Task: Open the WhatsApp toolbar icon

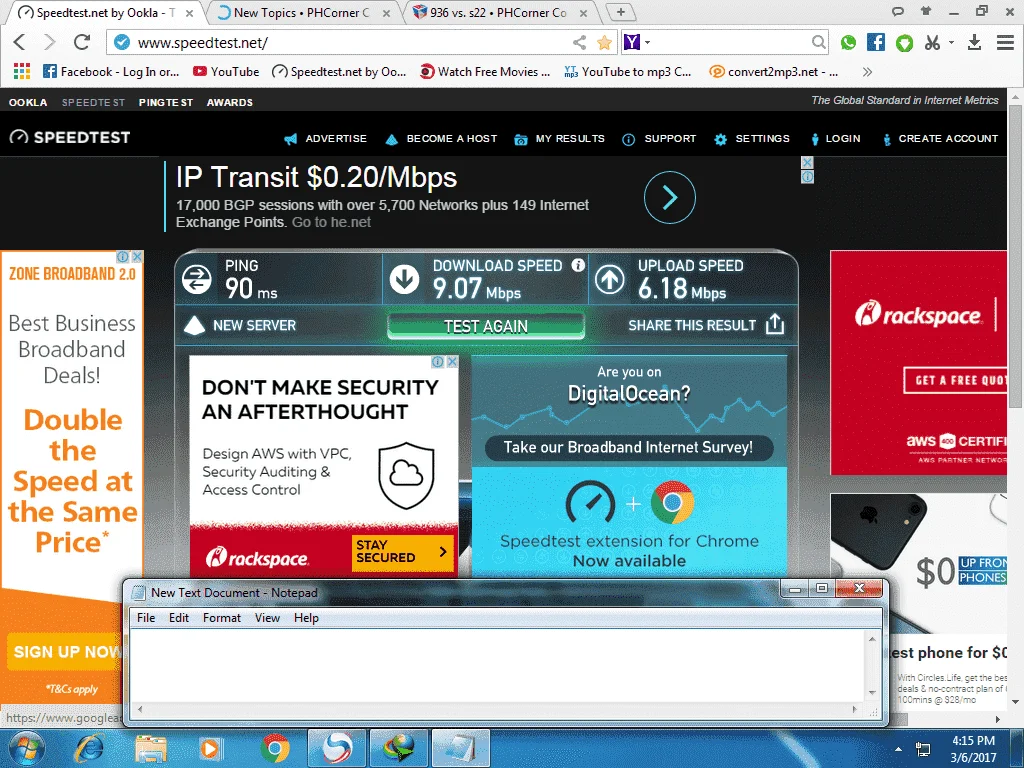Action: pyautogui.click(x=848, y=42)
